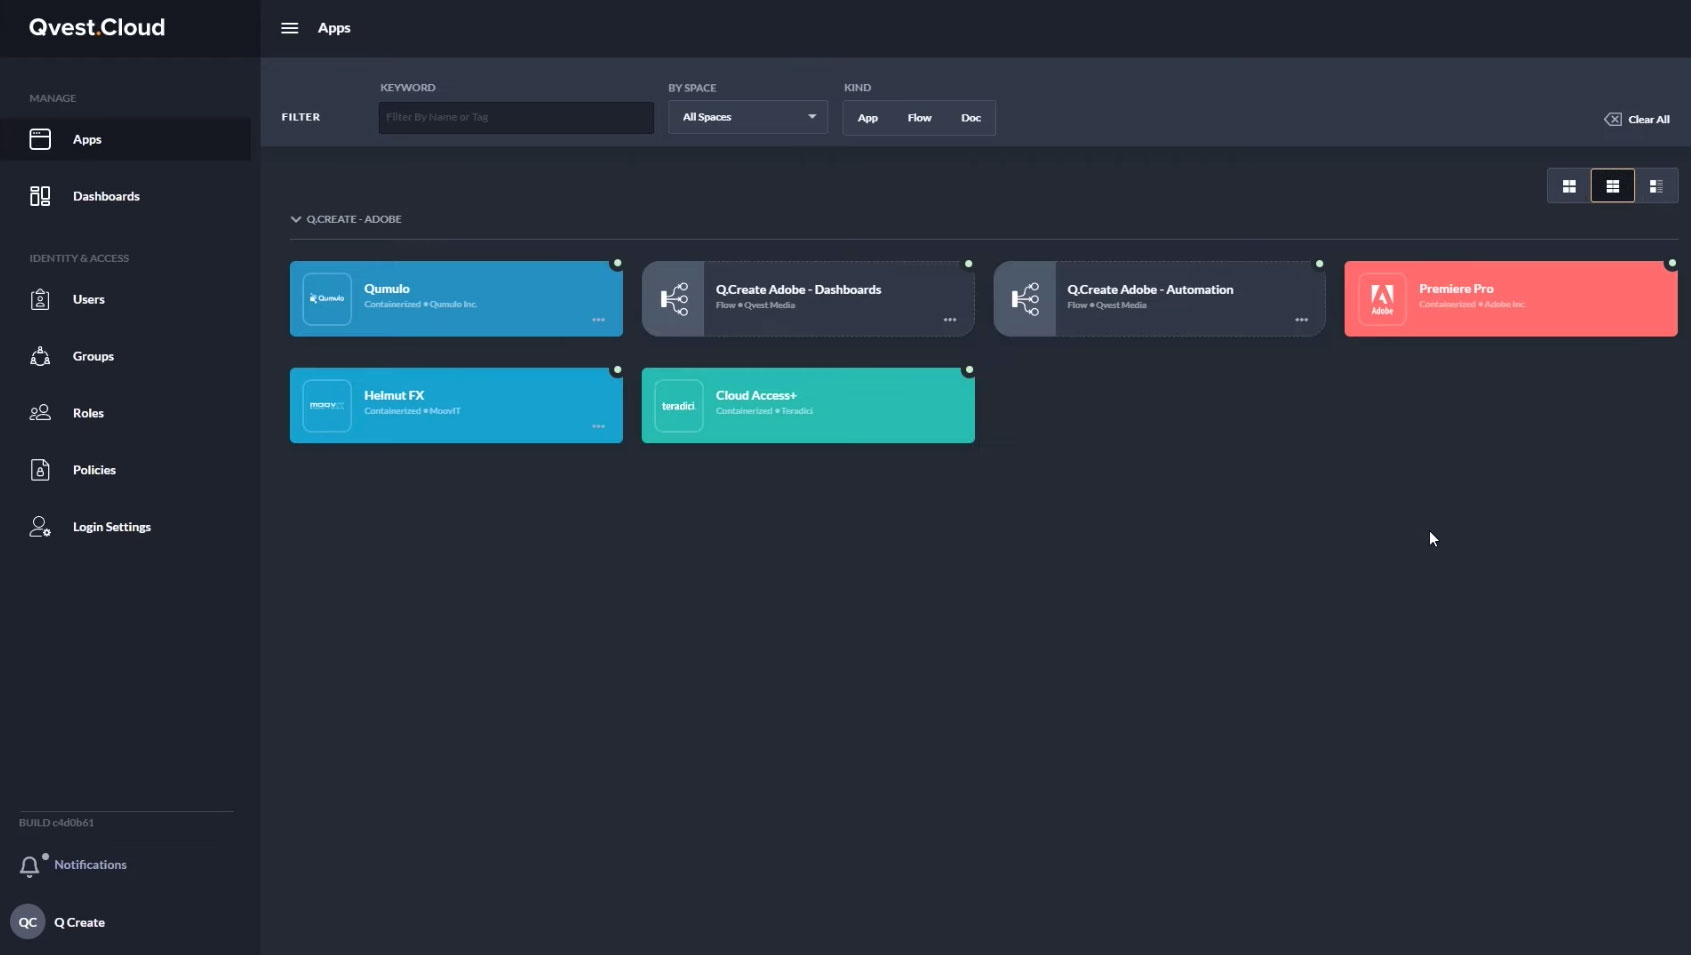Click the Automation flow branch icon
The image size is (1691, 955).
pos(1025,299)
